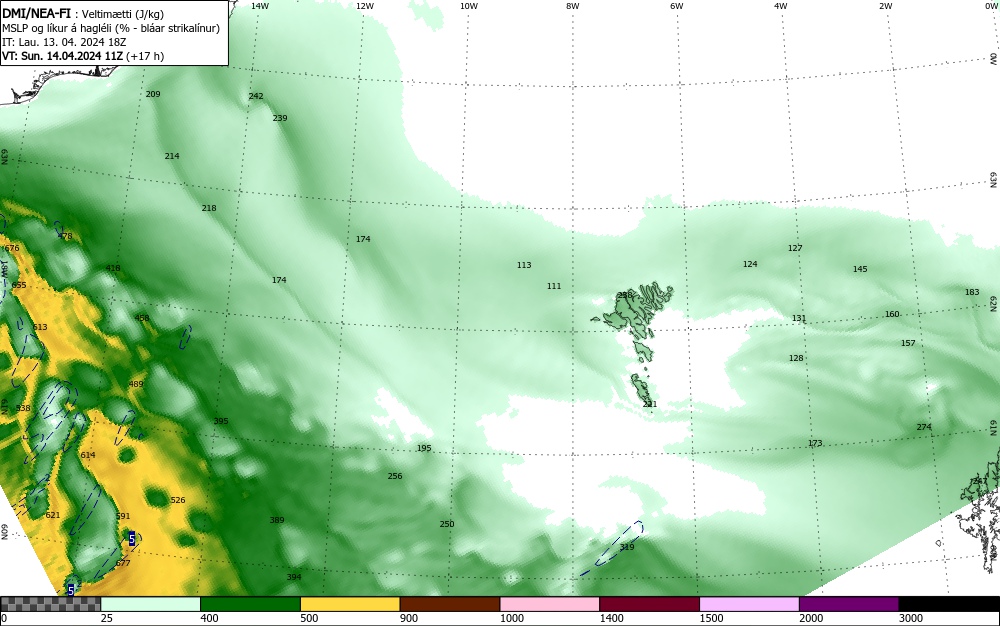Click the '4W' longitude label
Viewport: 1000px width, 626px height.
(x=781, y=6)
